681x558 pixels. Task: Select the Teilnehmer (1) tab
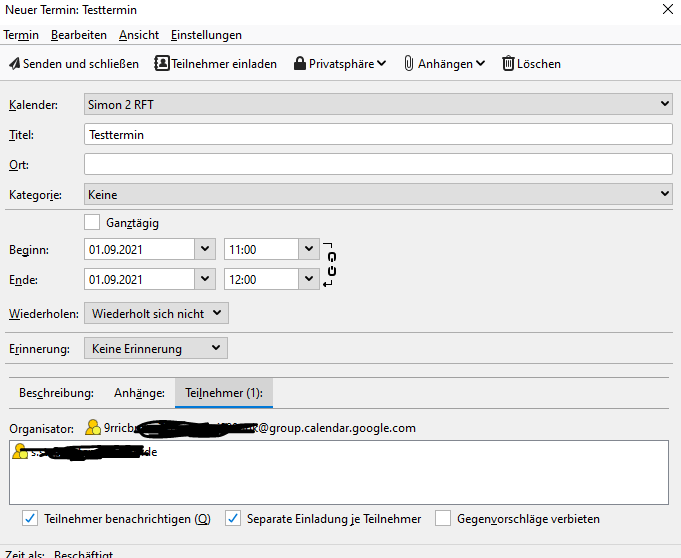pyautogui.click(x=224, y=393)
